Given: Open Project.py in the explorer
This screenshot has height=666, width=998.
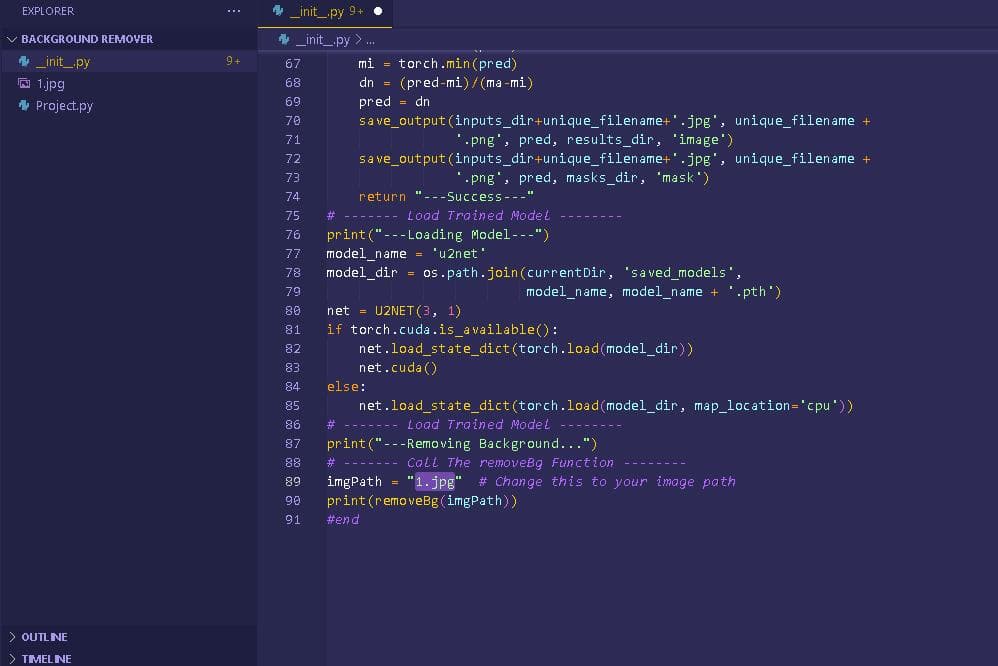Looking at the screenshot, I should (x=64, y=106).
